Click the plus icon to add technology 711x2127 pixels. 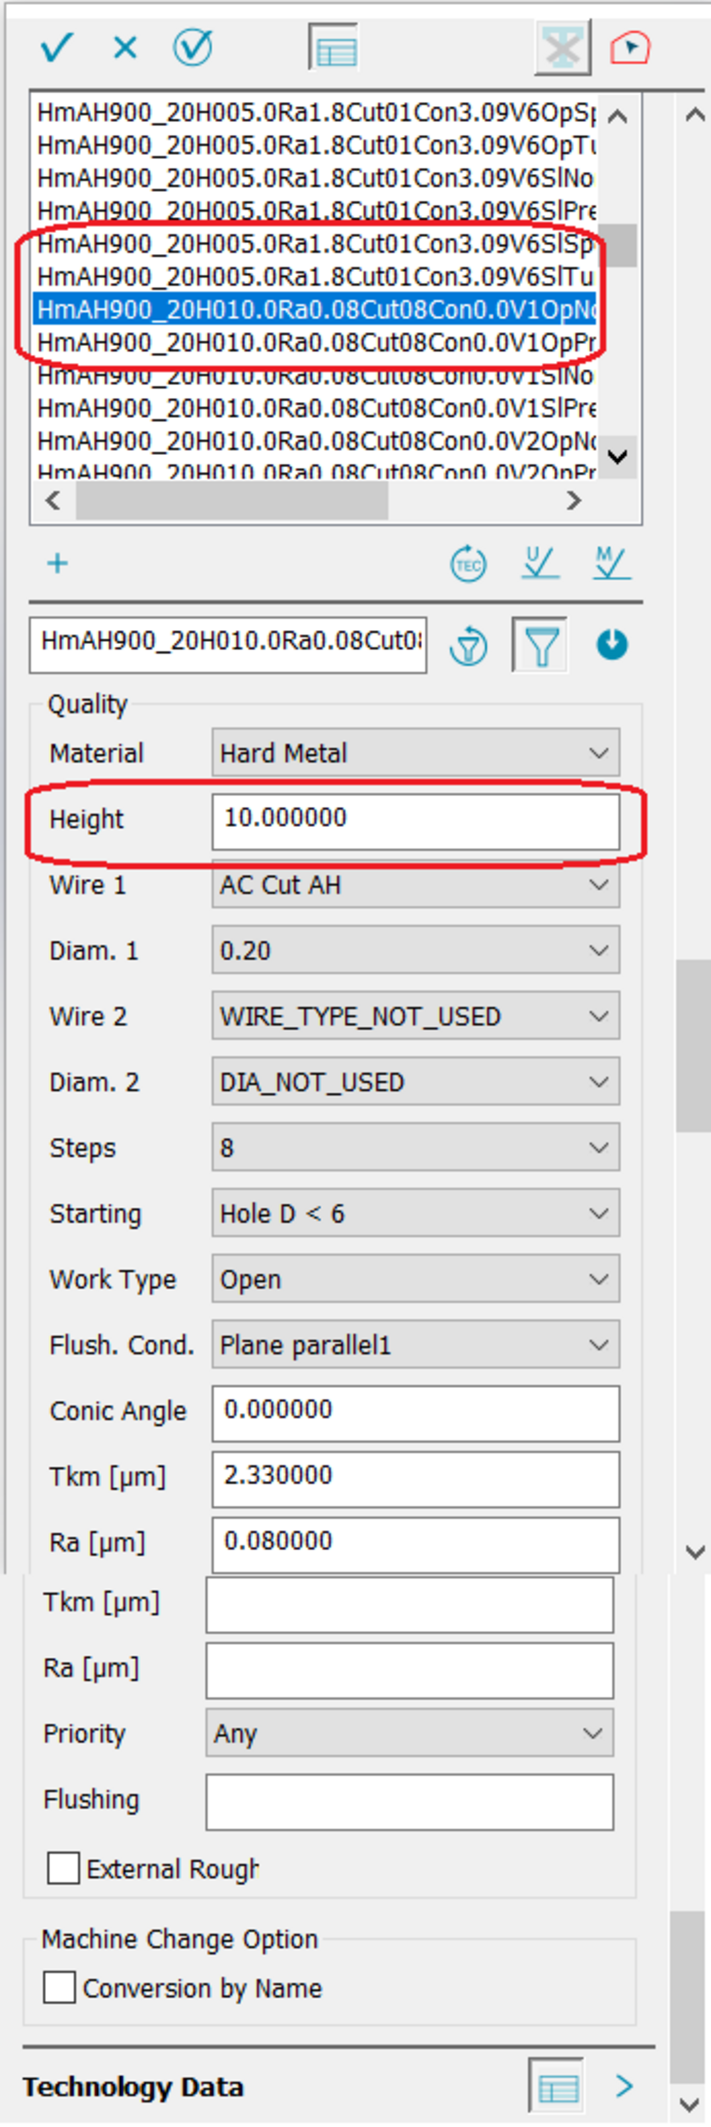(x=58, y=564)
